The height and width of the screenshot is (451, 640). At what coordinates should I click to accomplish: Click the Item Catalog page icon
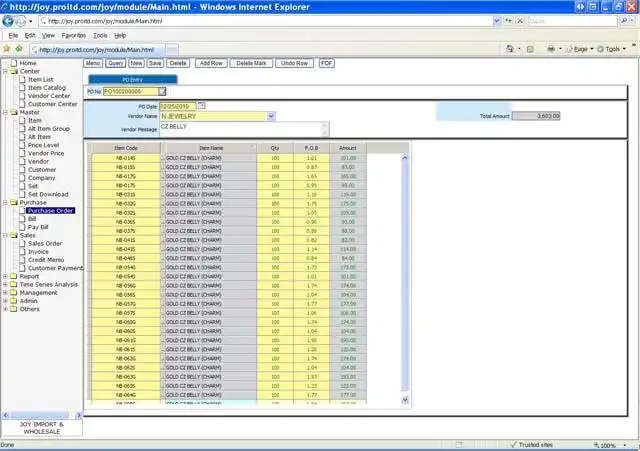(x=22, y=87)
